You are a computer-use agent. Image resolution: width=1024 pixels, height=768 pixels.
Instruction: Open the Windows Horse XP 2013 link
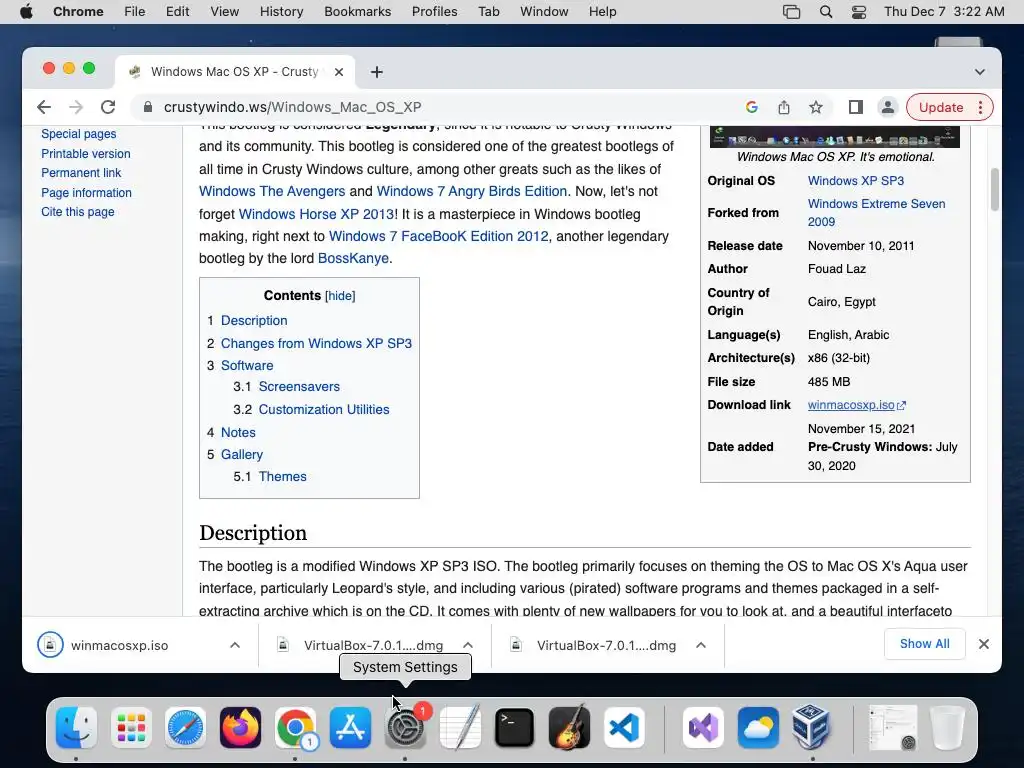(316, 214)
